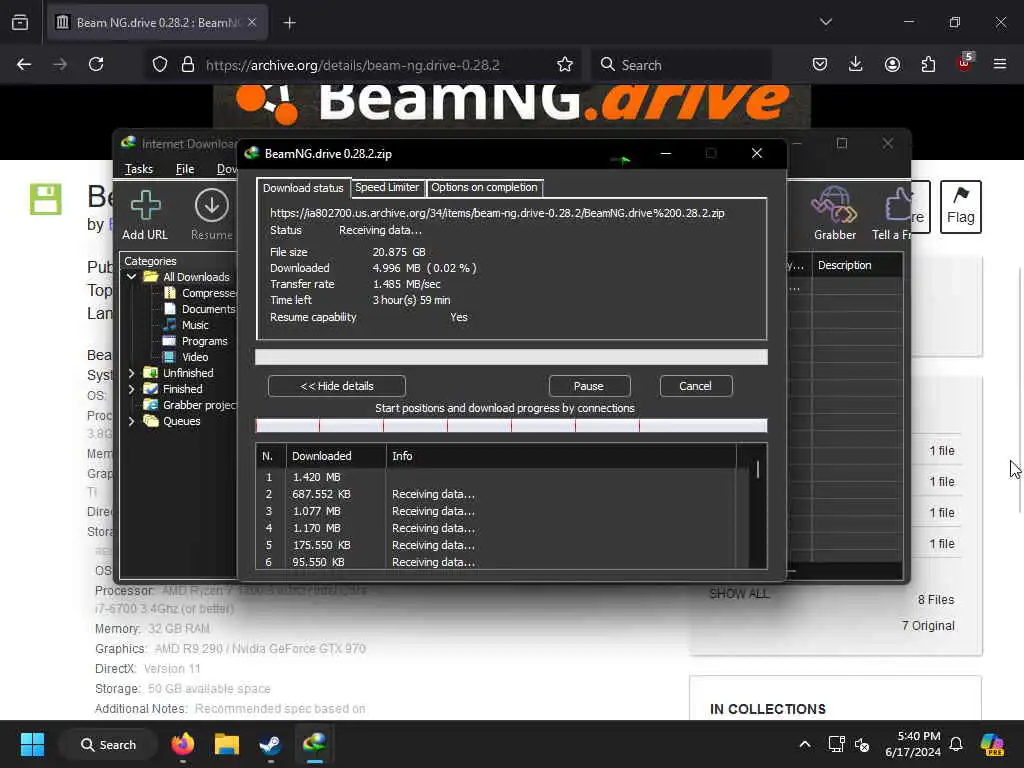Screen dimensions: 1024x768
Task: Open the Windows Start menu
Action: [x=32, y=744]
